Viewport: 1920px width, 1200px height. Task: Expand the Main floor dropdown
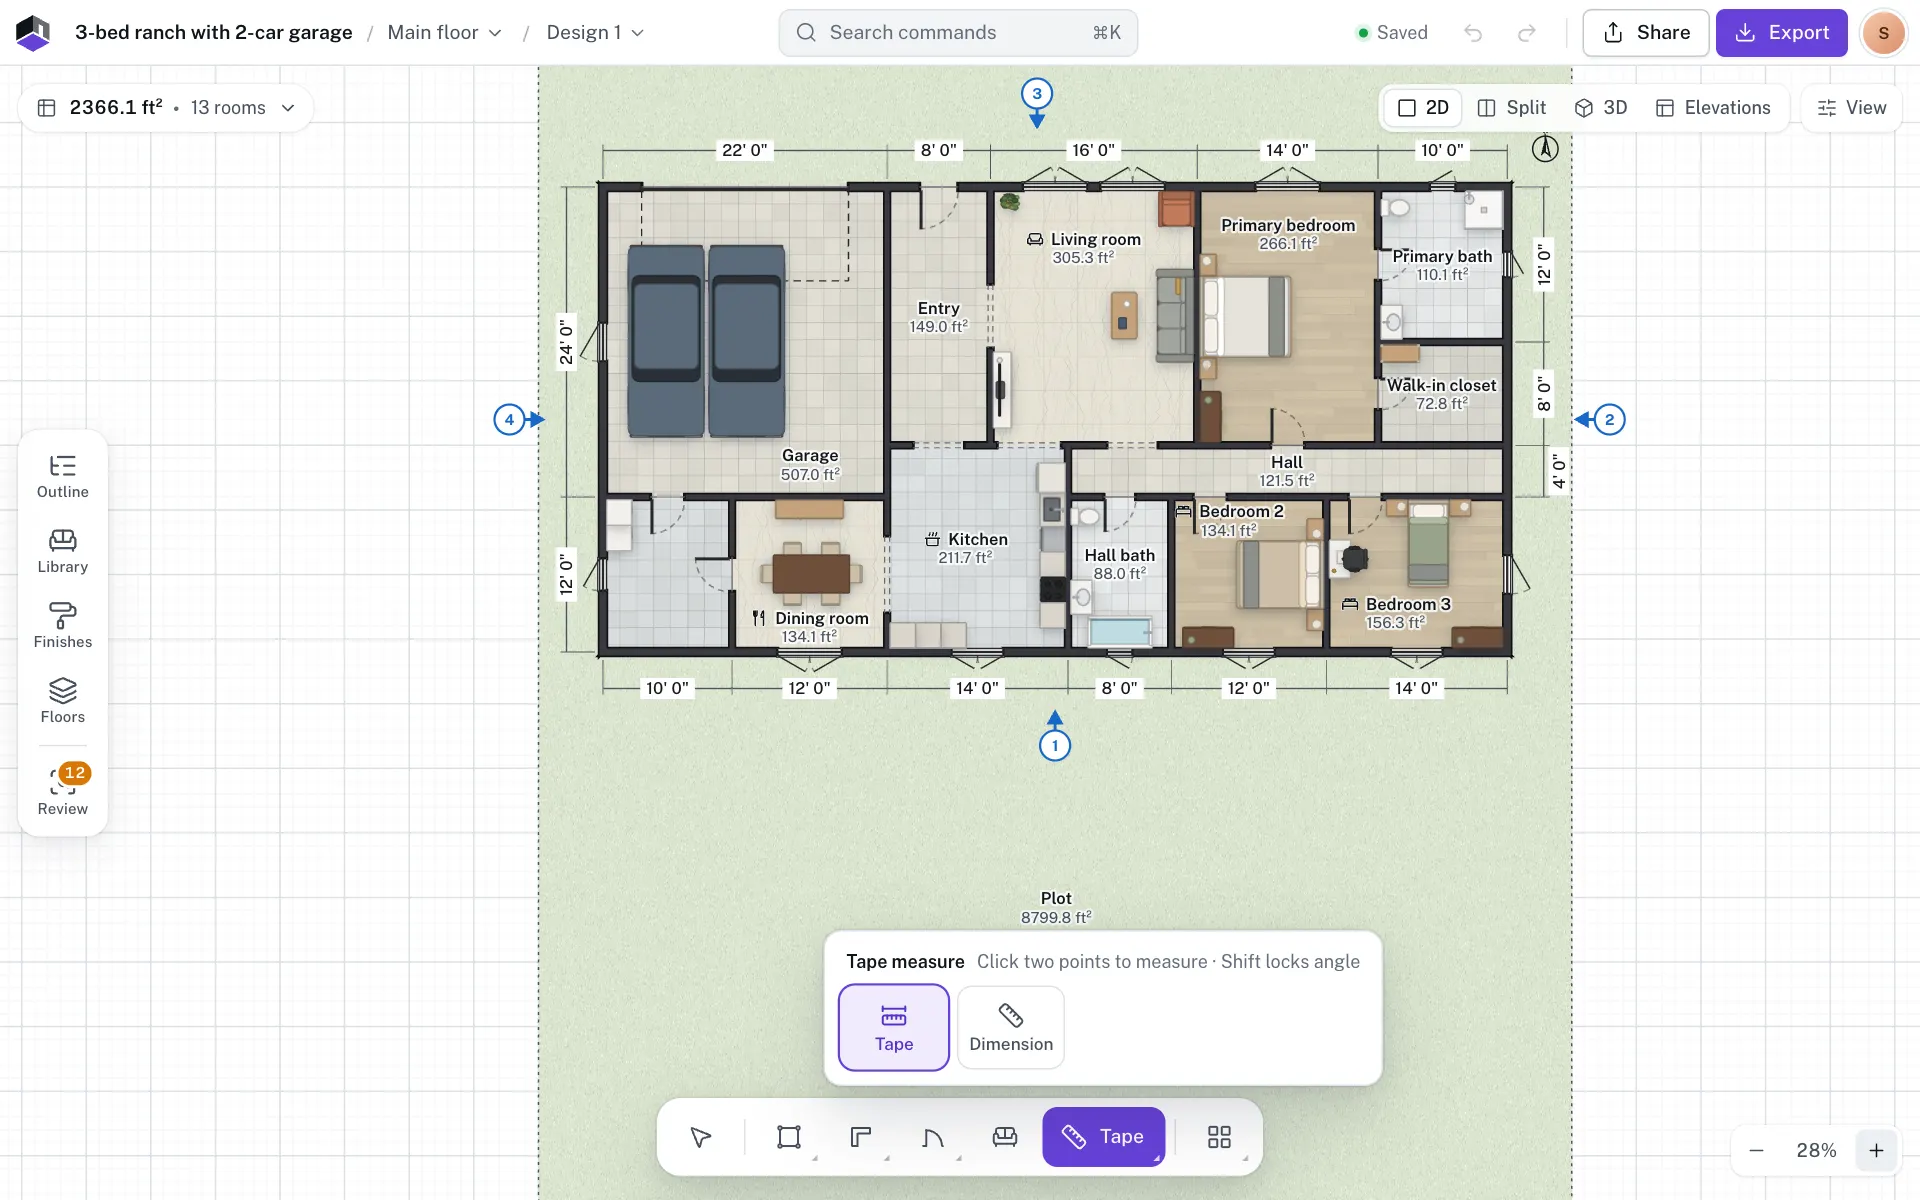click(444, 33)
